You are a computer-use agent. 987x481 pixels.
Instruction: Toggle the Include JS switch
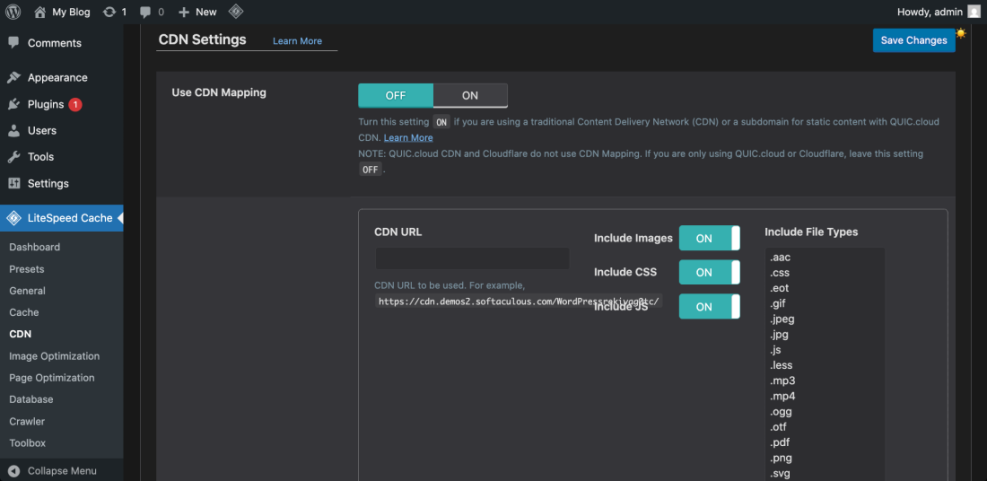pyautogui.click(x=709, y=307)
